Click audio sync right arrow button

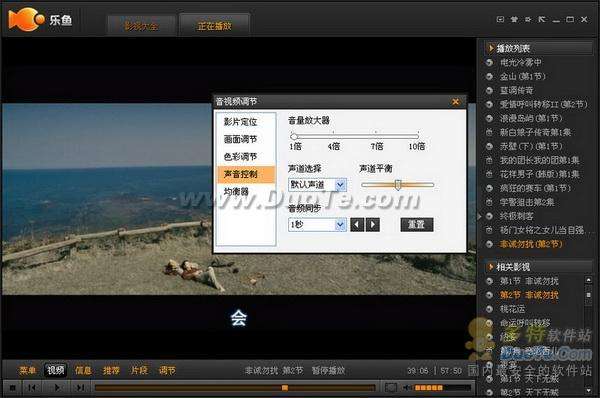click(x=373, y=225)
